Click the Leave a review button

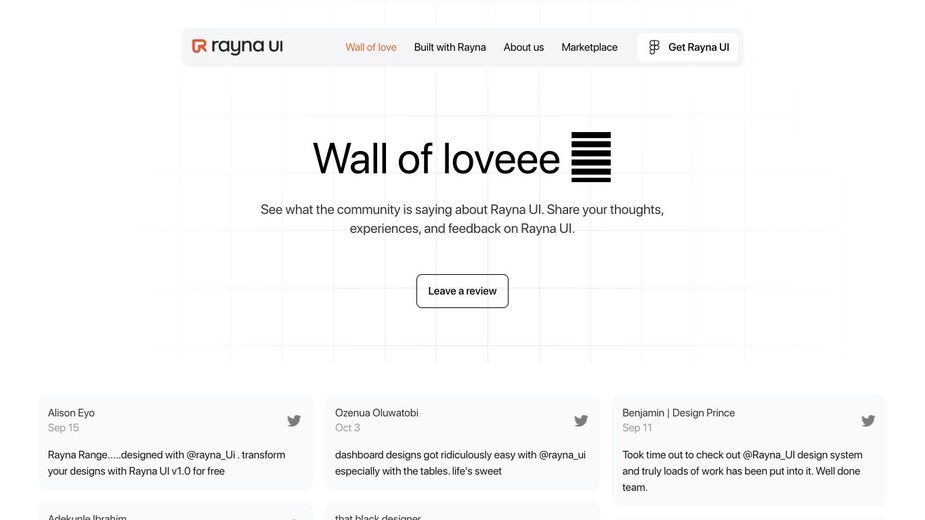pos(462,291)
